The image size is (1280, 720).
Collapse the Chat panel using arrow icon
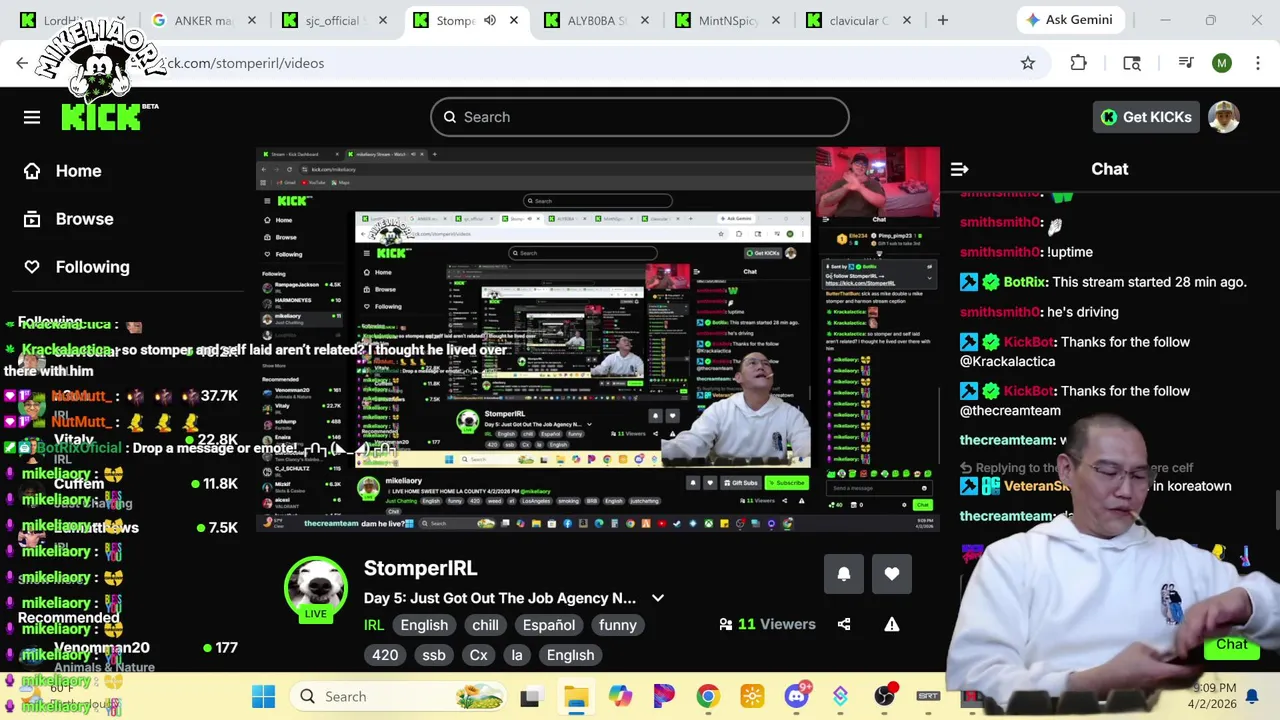(959, 169)
